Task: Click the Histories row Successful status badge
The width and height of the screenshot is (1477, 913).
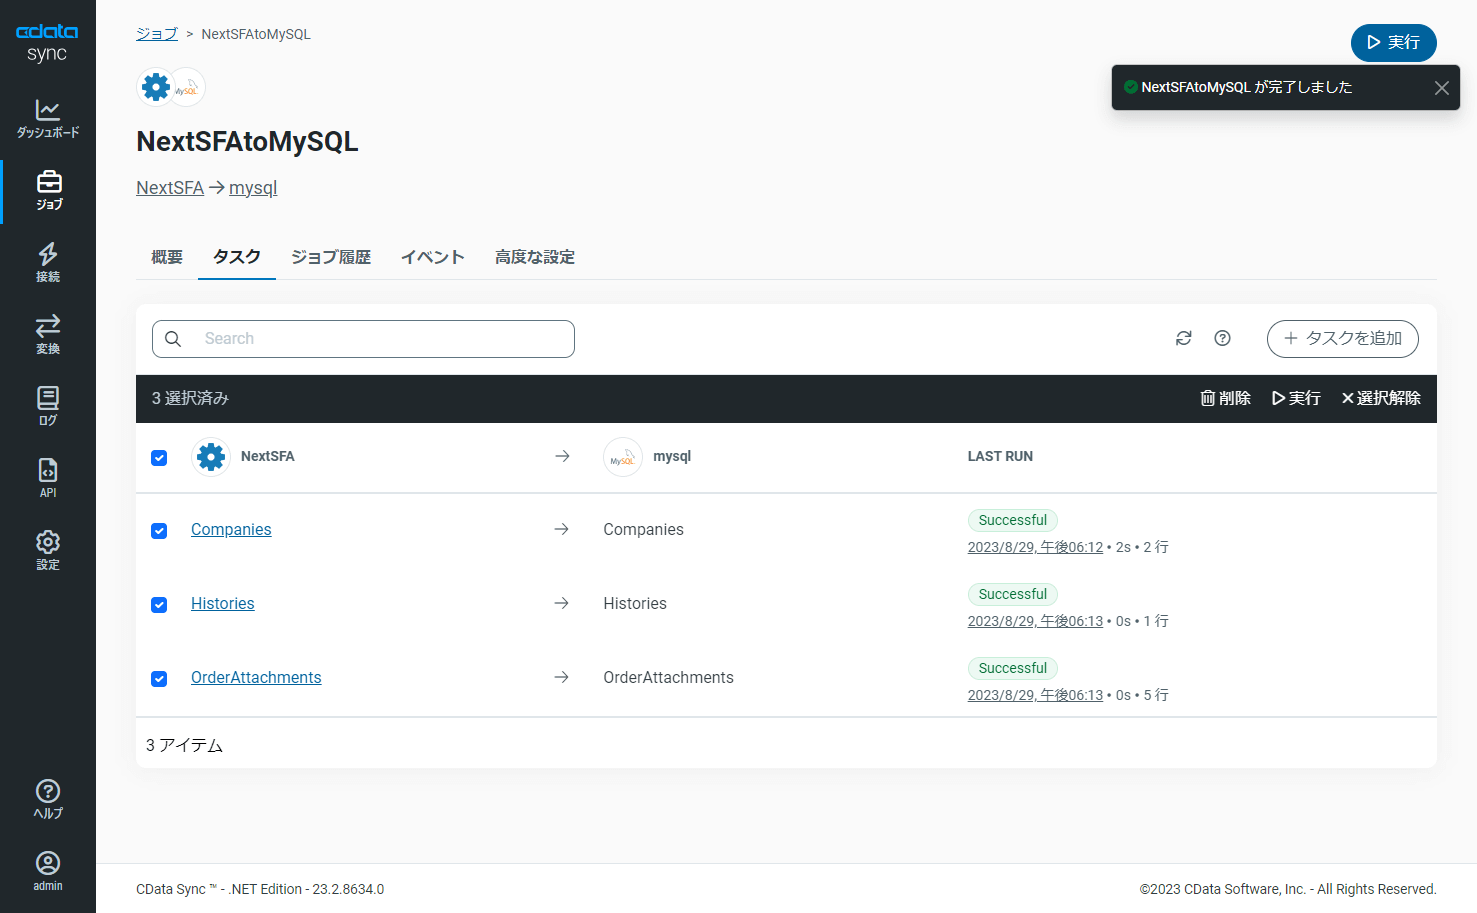Action: click(x=1013, y=594)
